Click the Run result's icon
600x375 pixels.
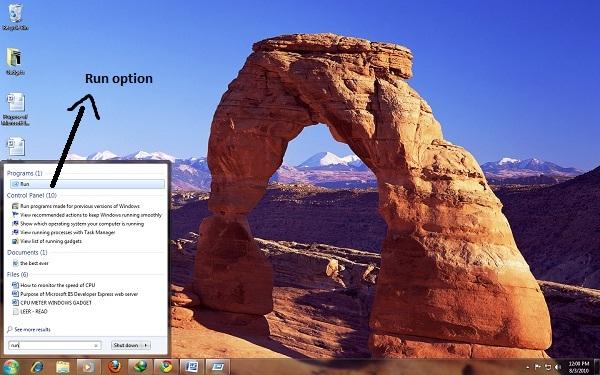pos(16,184)
